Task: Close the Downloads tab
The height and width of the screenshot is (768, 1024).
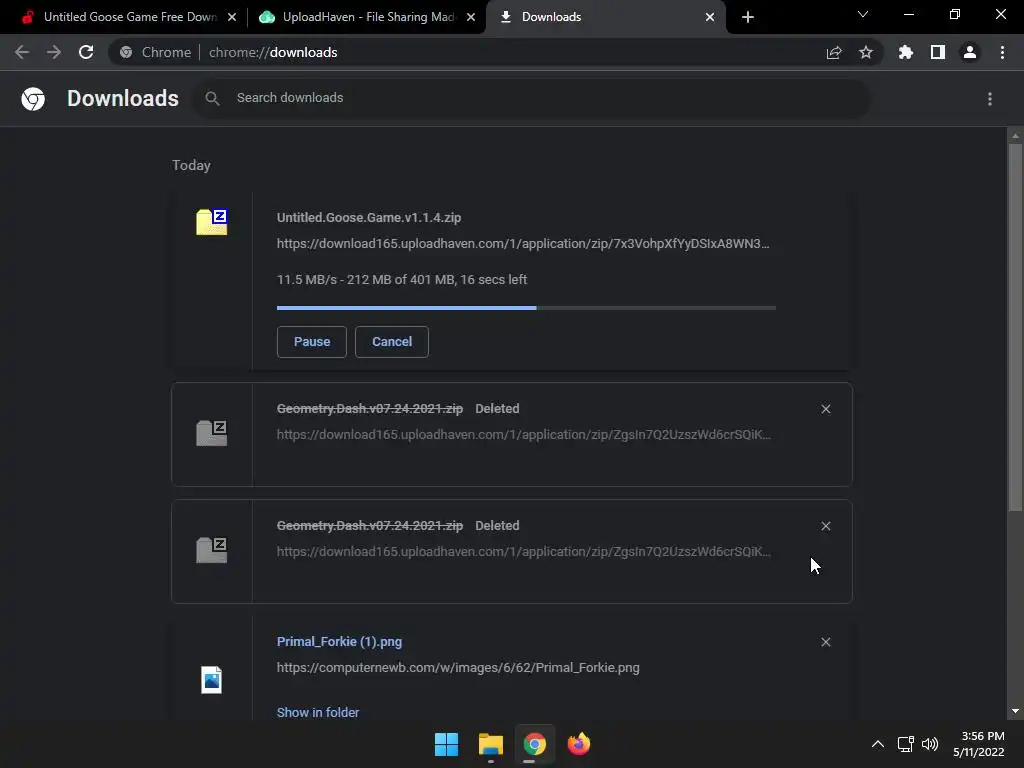Action: [710, 17]
